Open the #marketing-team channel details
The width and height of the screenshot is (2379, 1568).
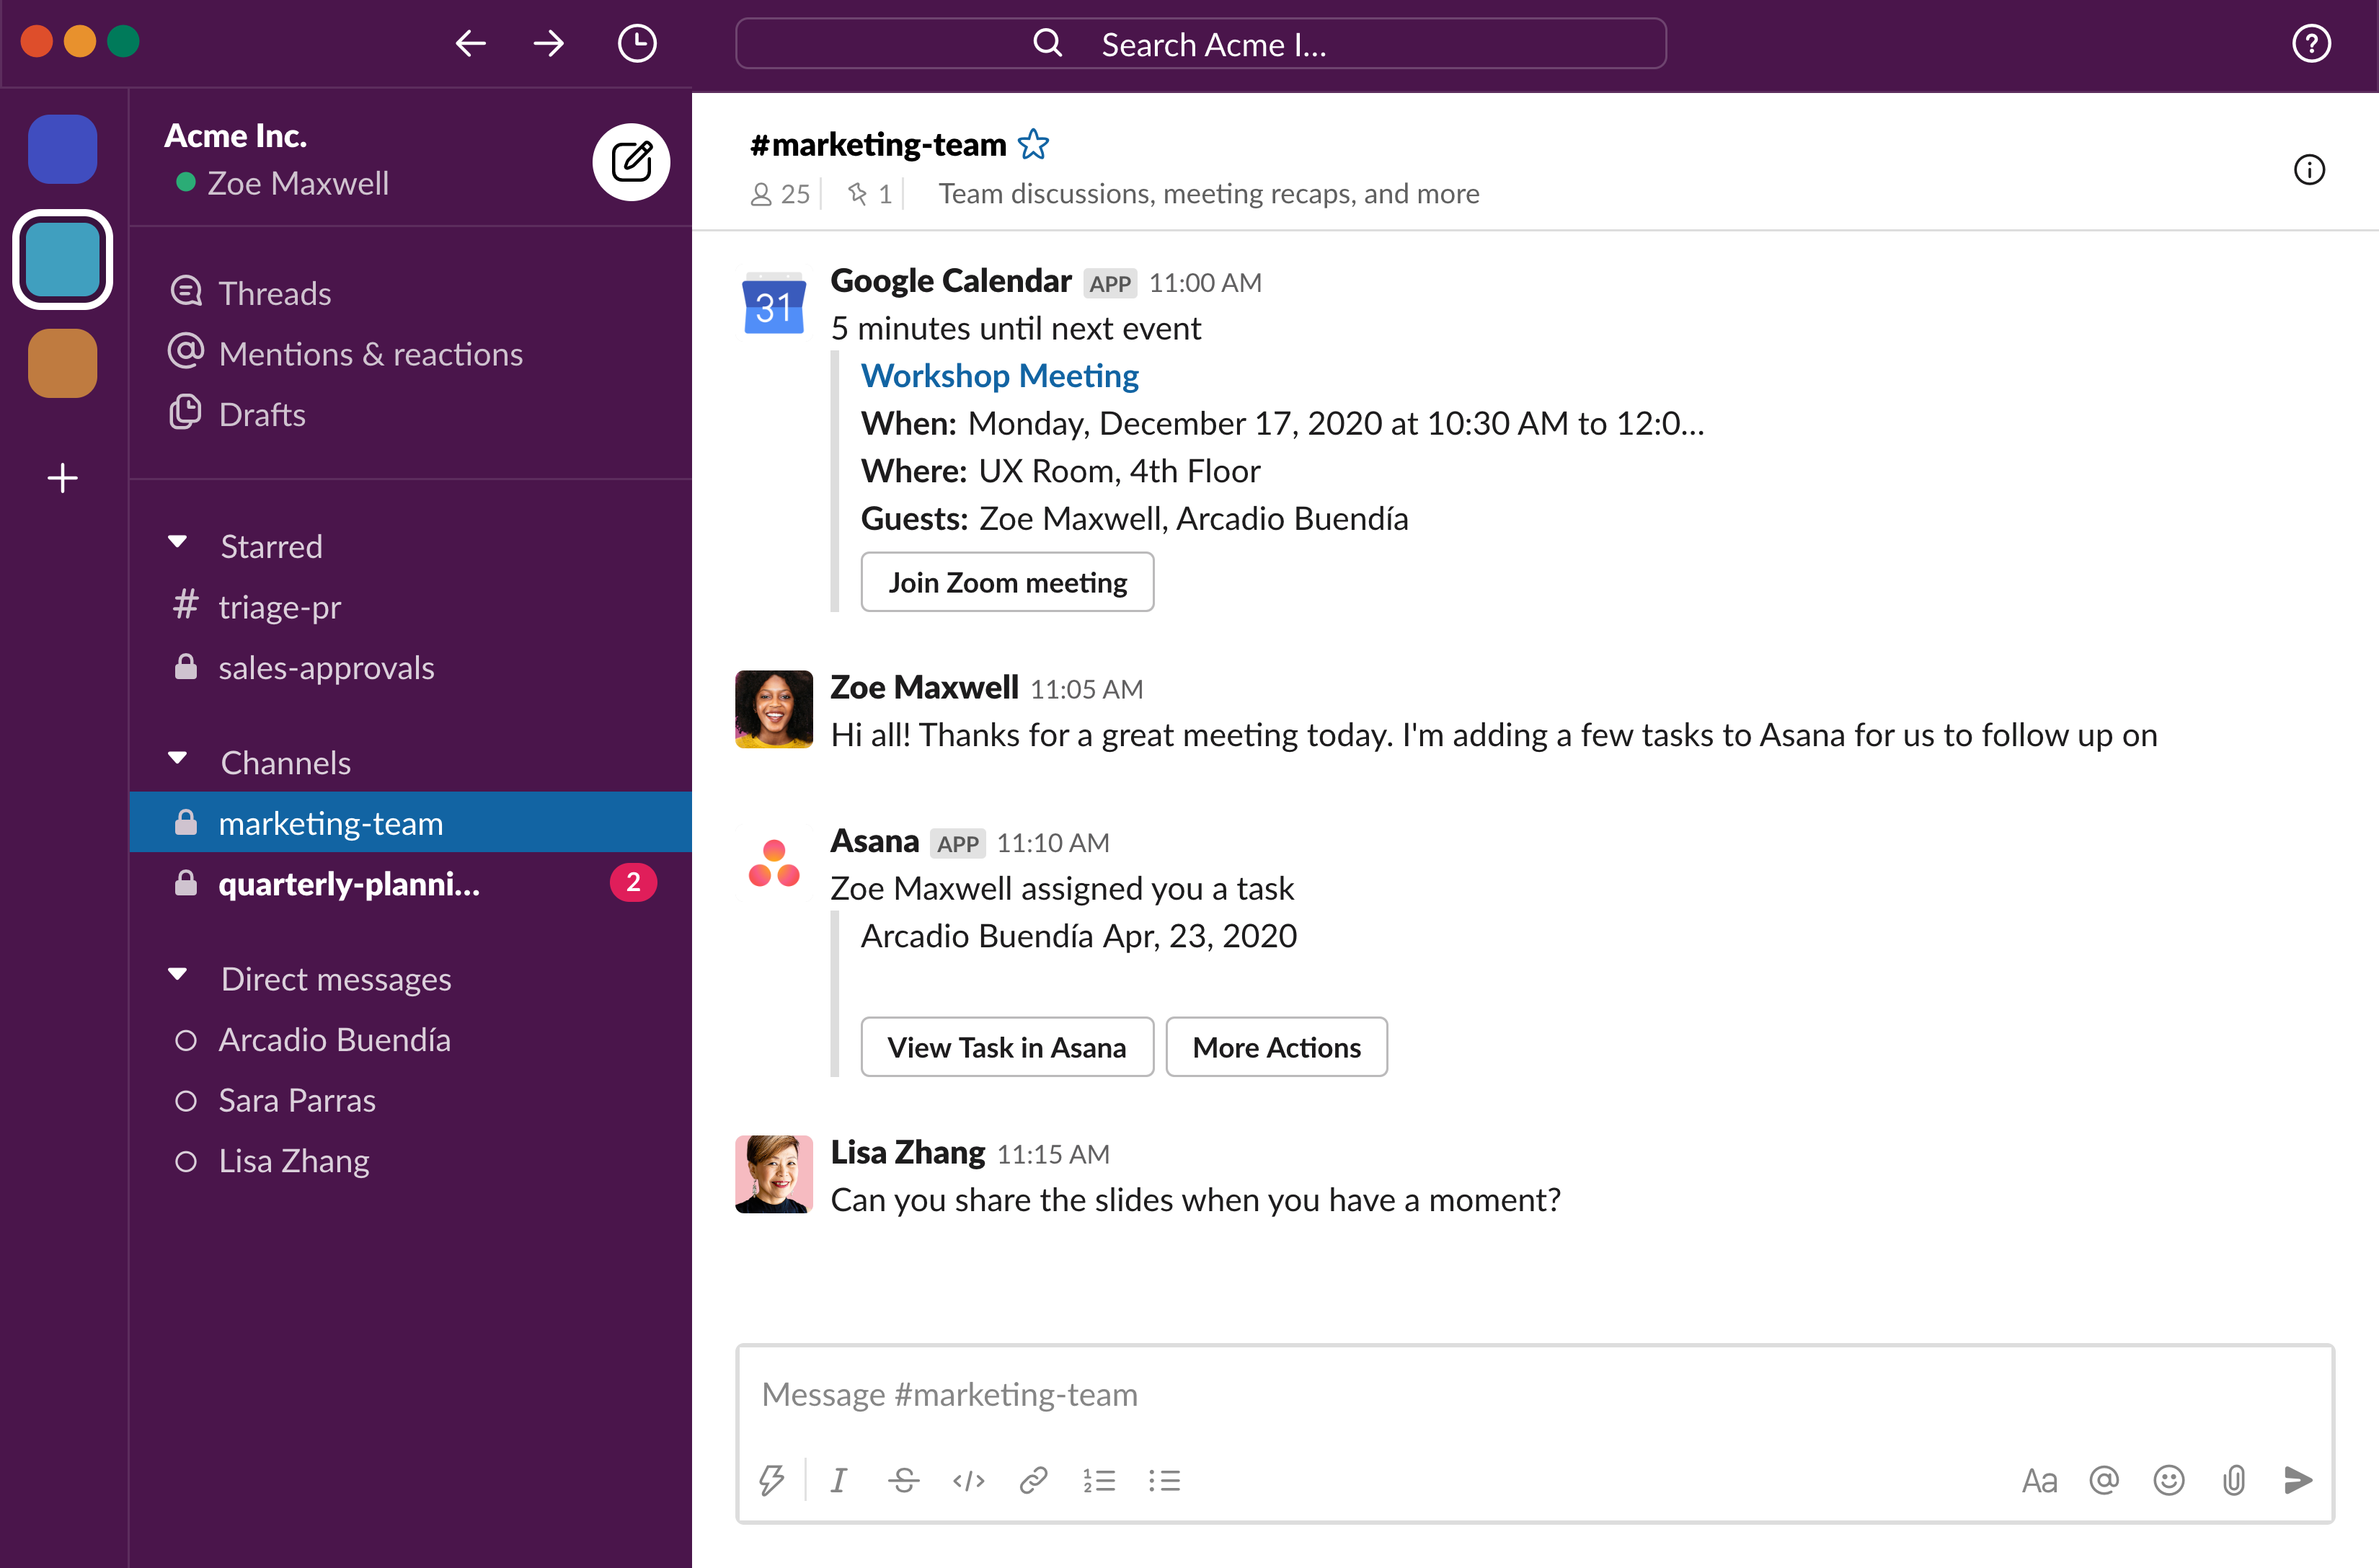(x=2309, y=169)
